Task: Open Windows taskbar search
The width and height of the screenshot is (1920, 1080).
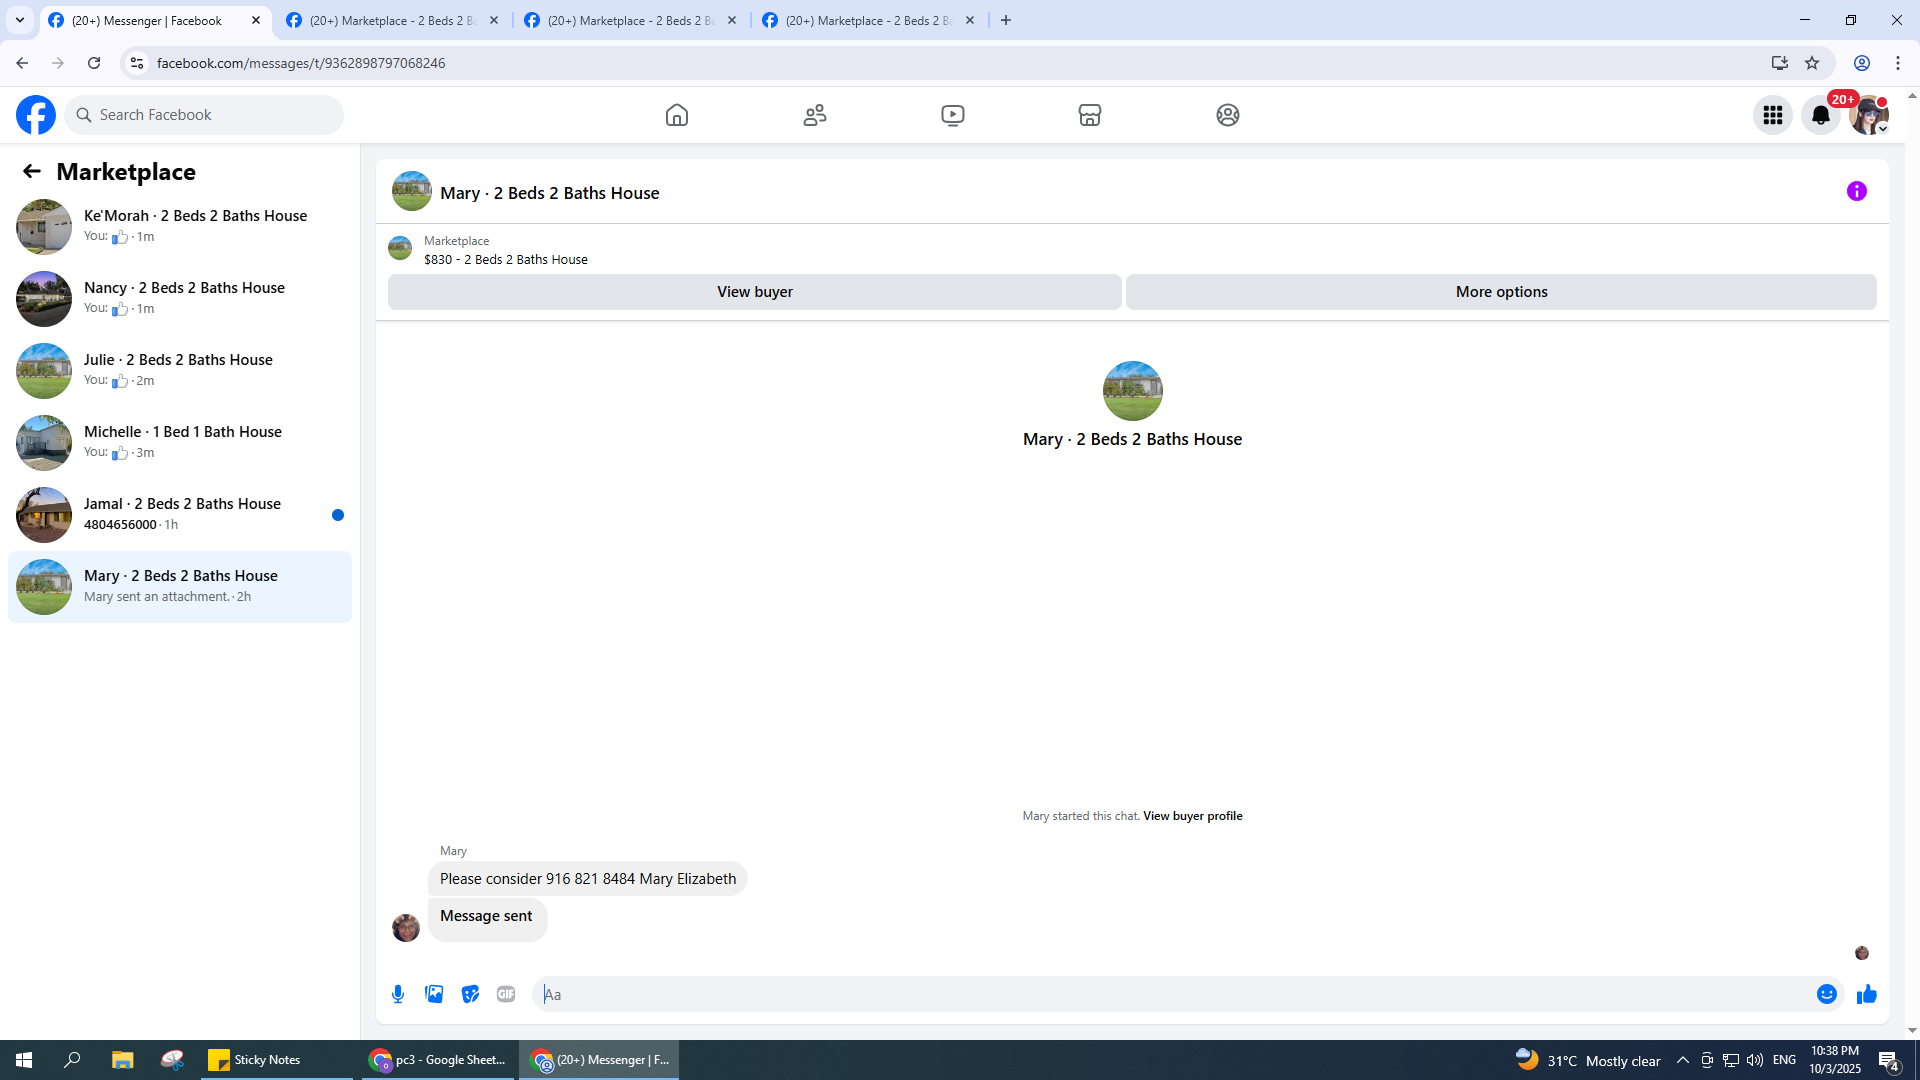Action: [72, 1060]
